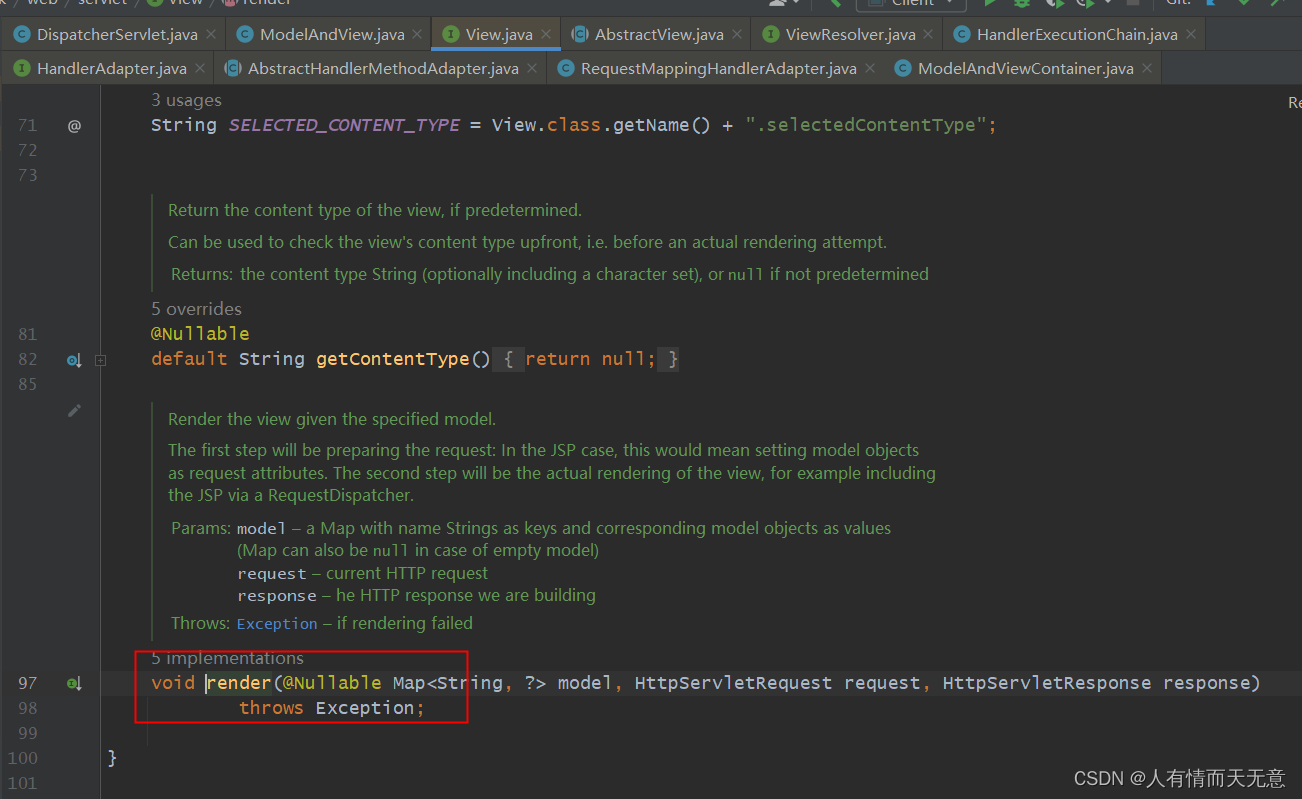This screenshot has width=1302, height=799.
Task: Close the RequestMappingHandlerAdapter.java tab
Action: click(x=869, y=69)
